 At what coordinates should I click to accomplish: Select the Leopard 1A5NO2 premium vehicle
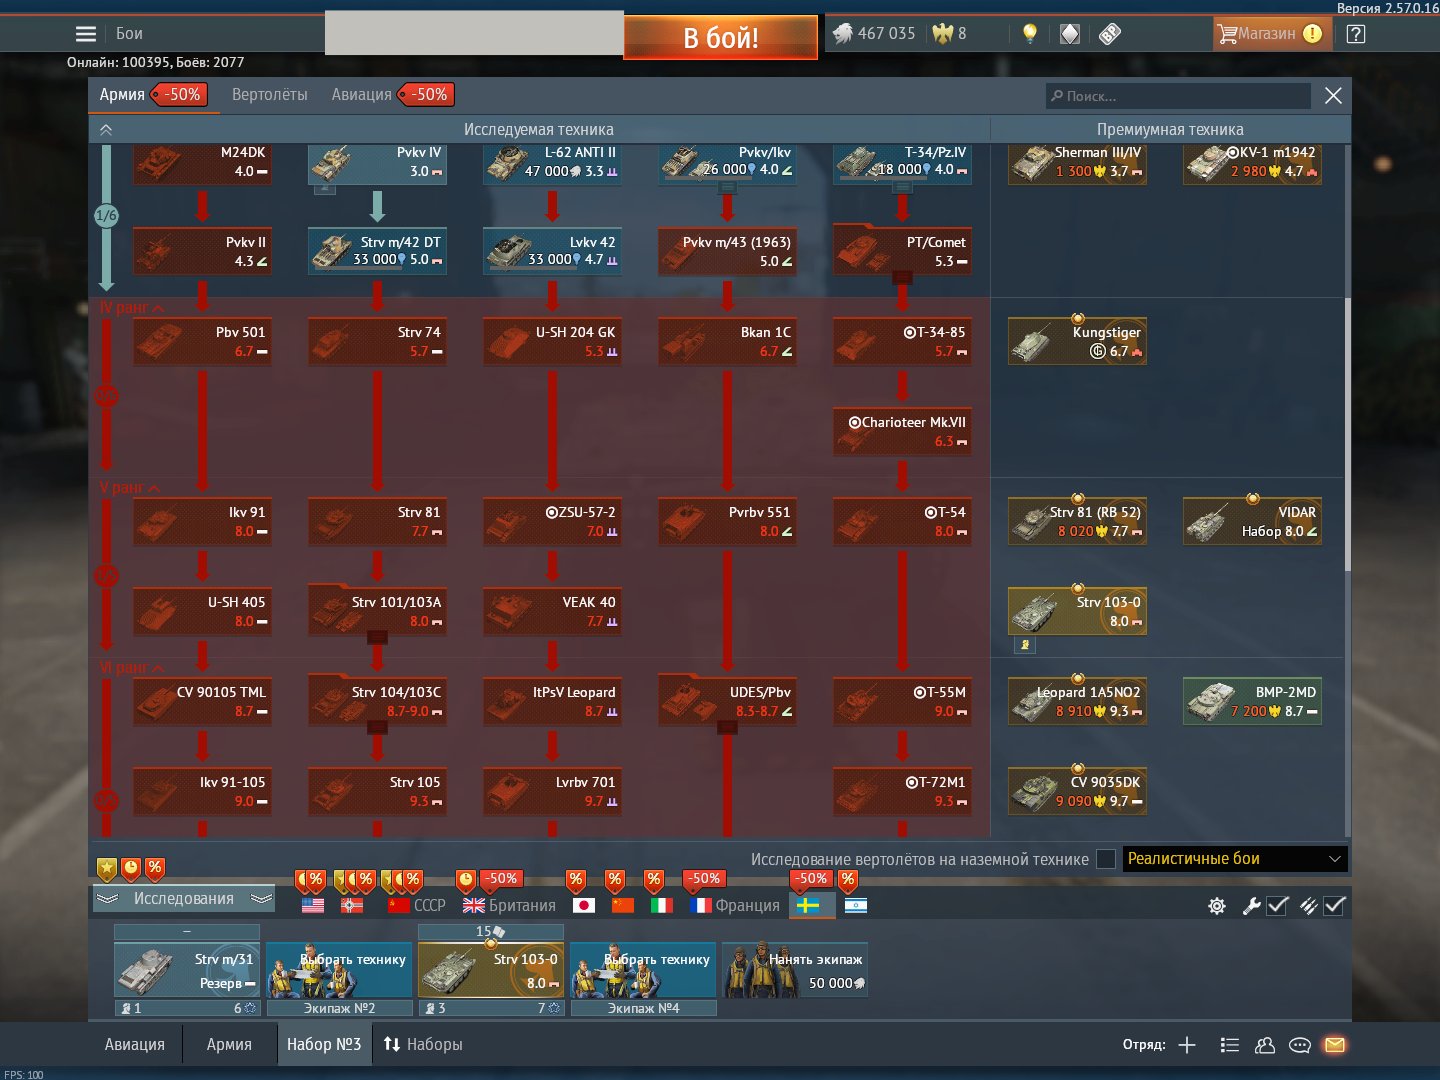coord(1077,701)
